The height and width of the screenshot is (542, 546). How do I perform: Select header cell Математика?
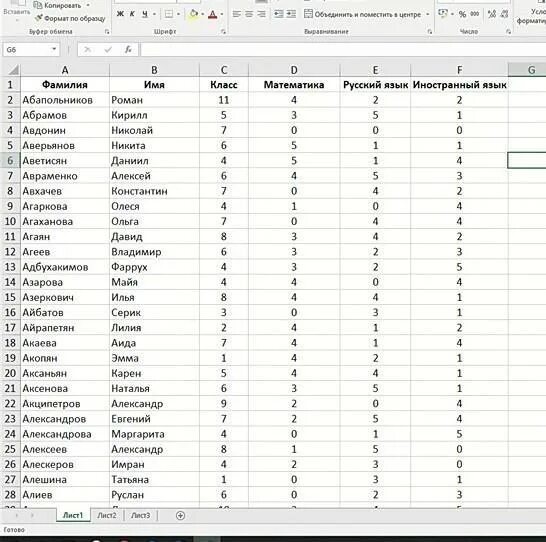tap(294, 85)
